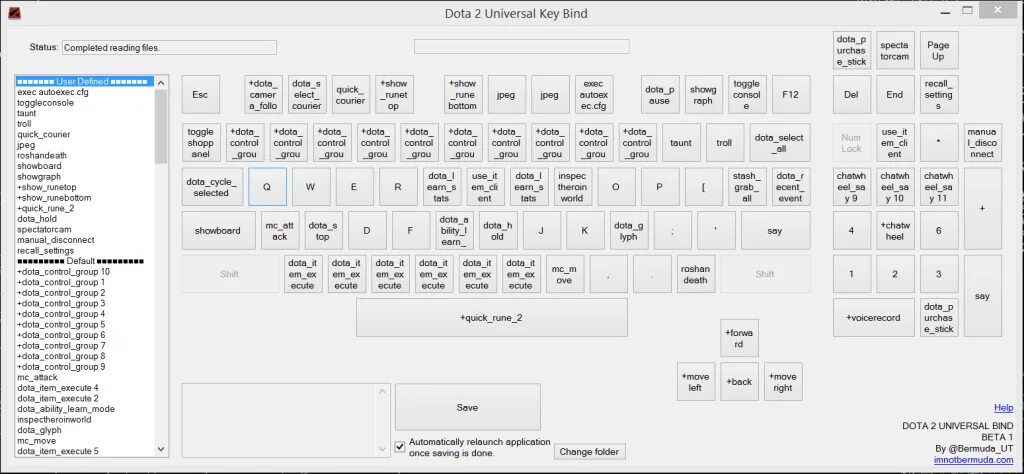Select the +show_runetop key
Screen dimensions: 1024x474
(x=394, y=95)
